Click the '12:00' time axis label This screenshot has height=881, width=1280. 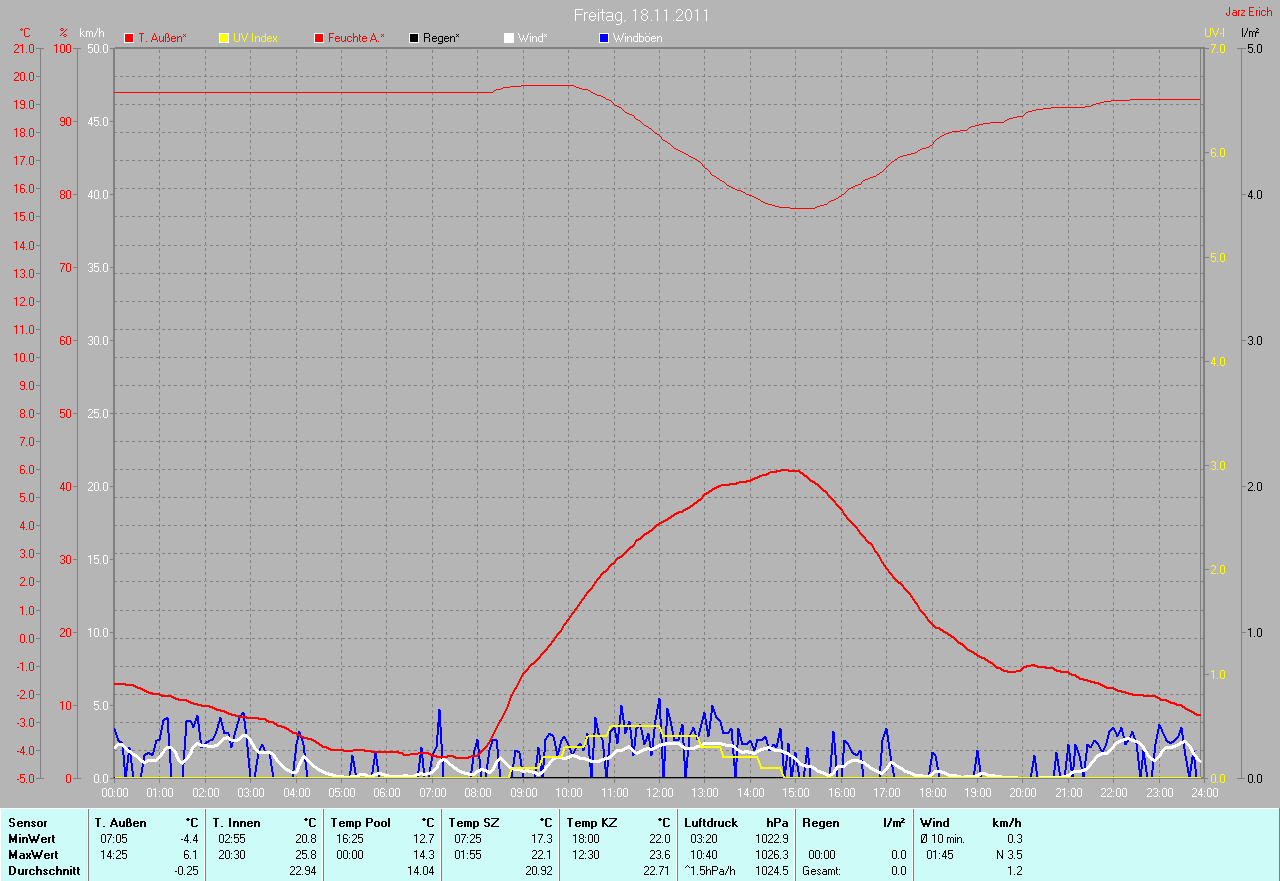click(660, 792)
